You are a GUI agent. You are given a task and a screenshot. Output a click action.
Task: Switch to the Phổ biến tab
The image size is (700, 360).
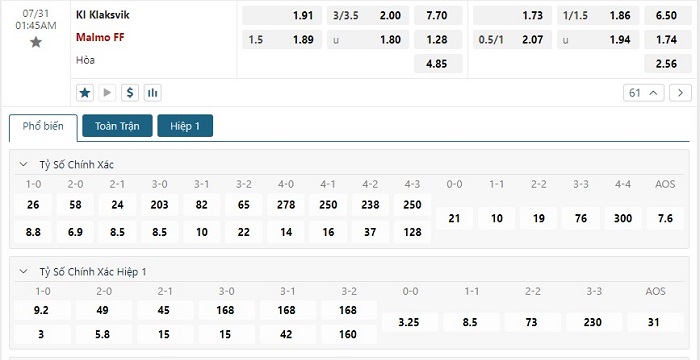pos(43,126)
